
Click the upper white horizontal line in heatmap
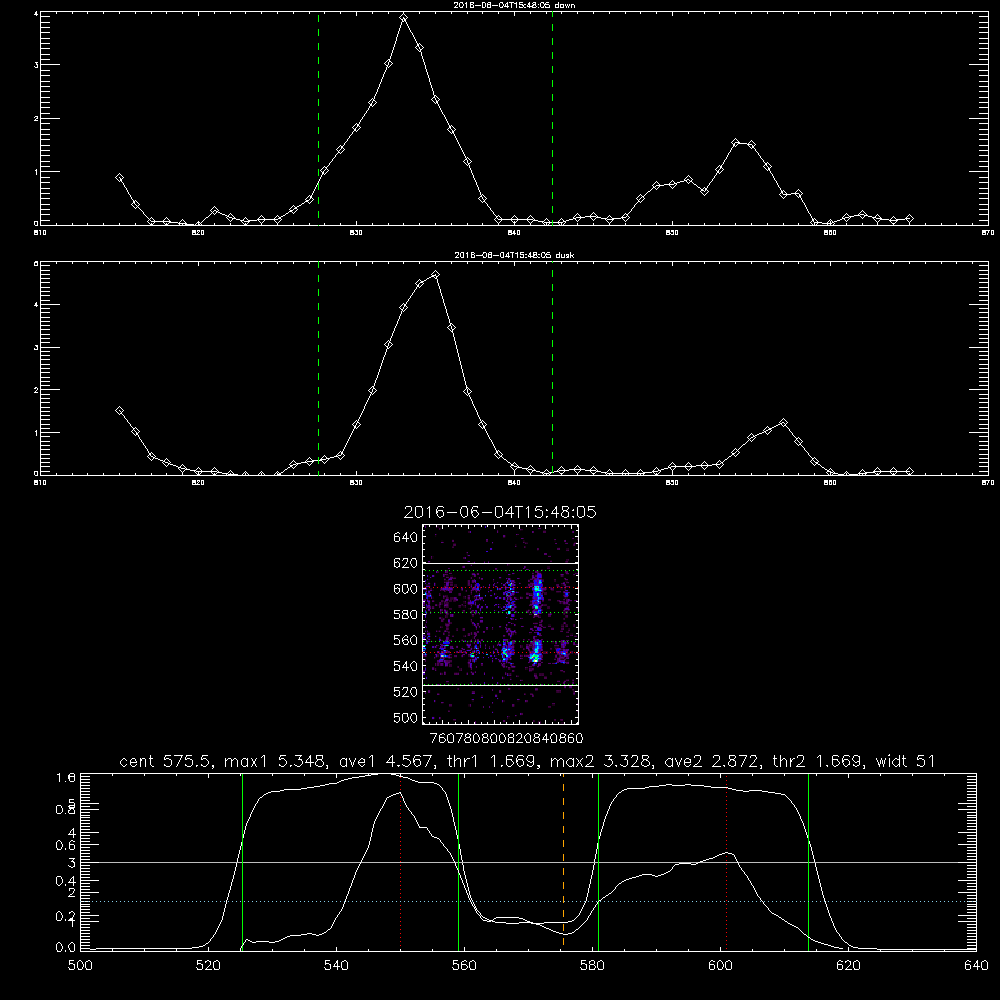click(x=500, y=563)
